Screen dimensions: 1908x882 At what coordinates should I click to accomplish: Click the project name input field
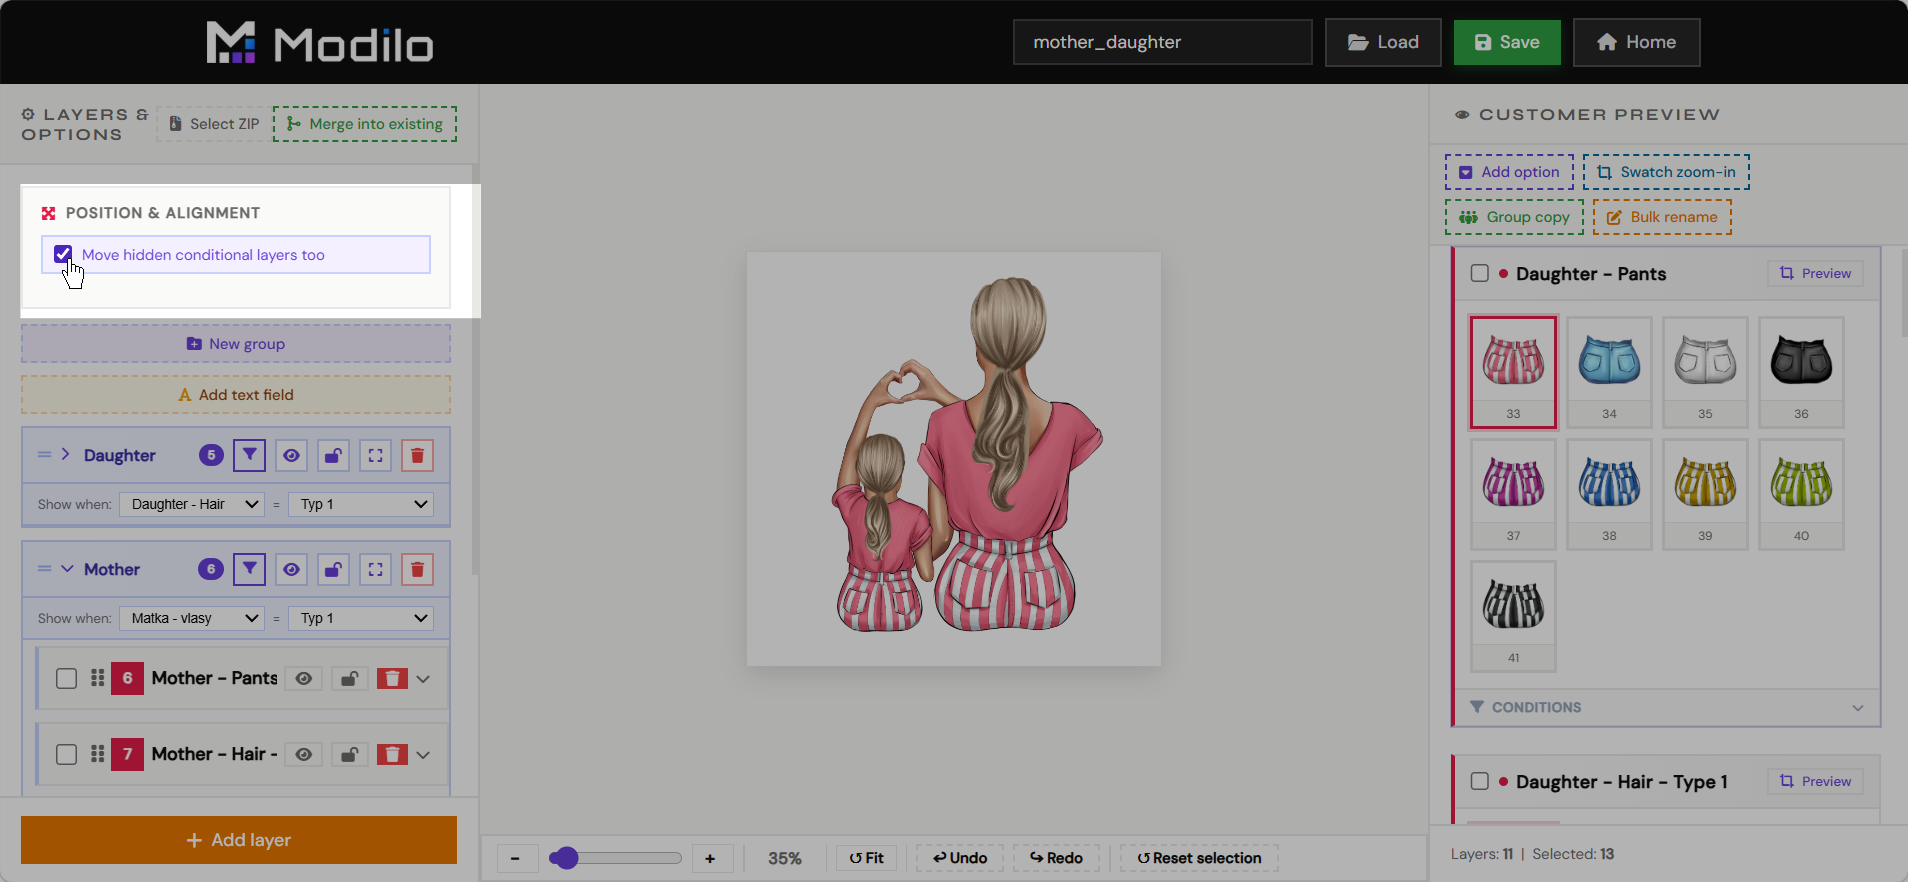pos(1162,42)
